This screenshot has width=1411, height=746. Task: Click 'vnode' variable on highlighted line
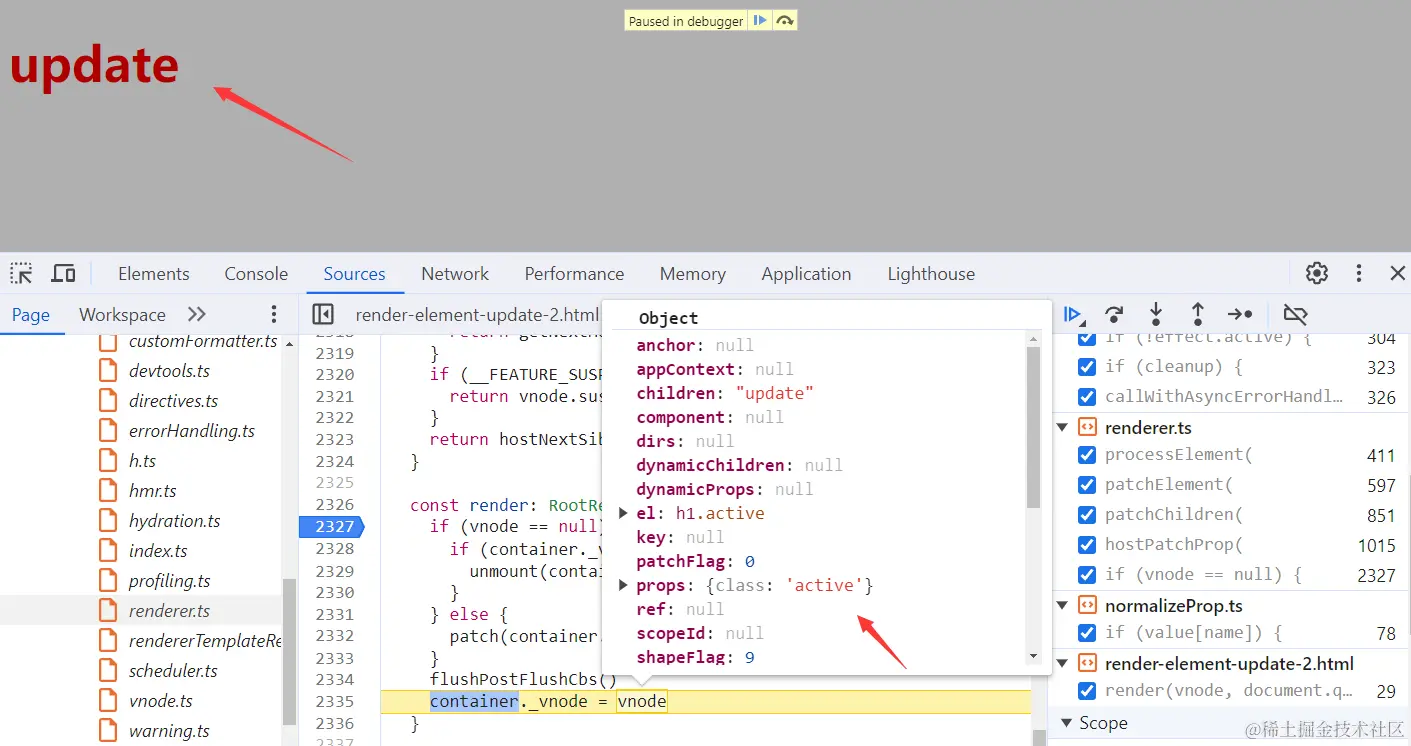point(642,701)
